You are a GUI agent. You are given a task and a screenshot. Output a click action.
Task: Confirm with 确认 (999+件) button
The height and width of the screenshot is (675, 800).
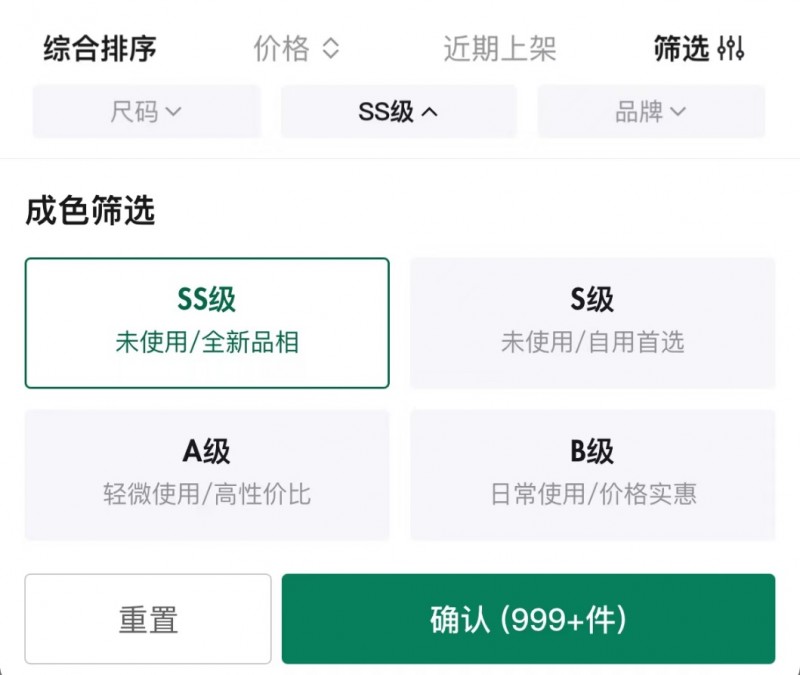(528, 619)
